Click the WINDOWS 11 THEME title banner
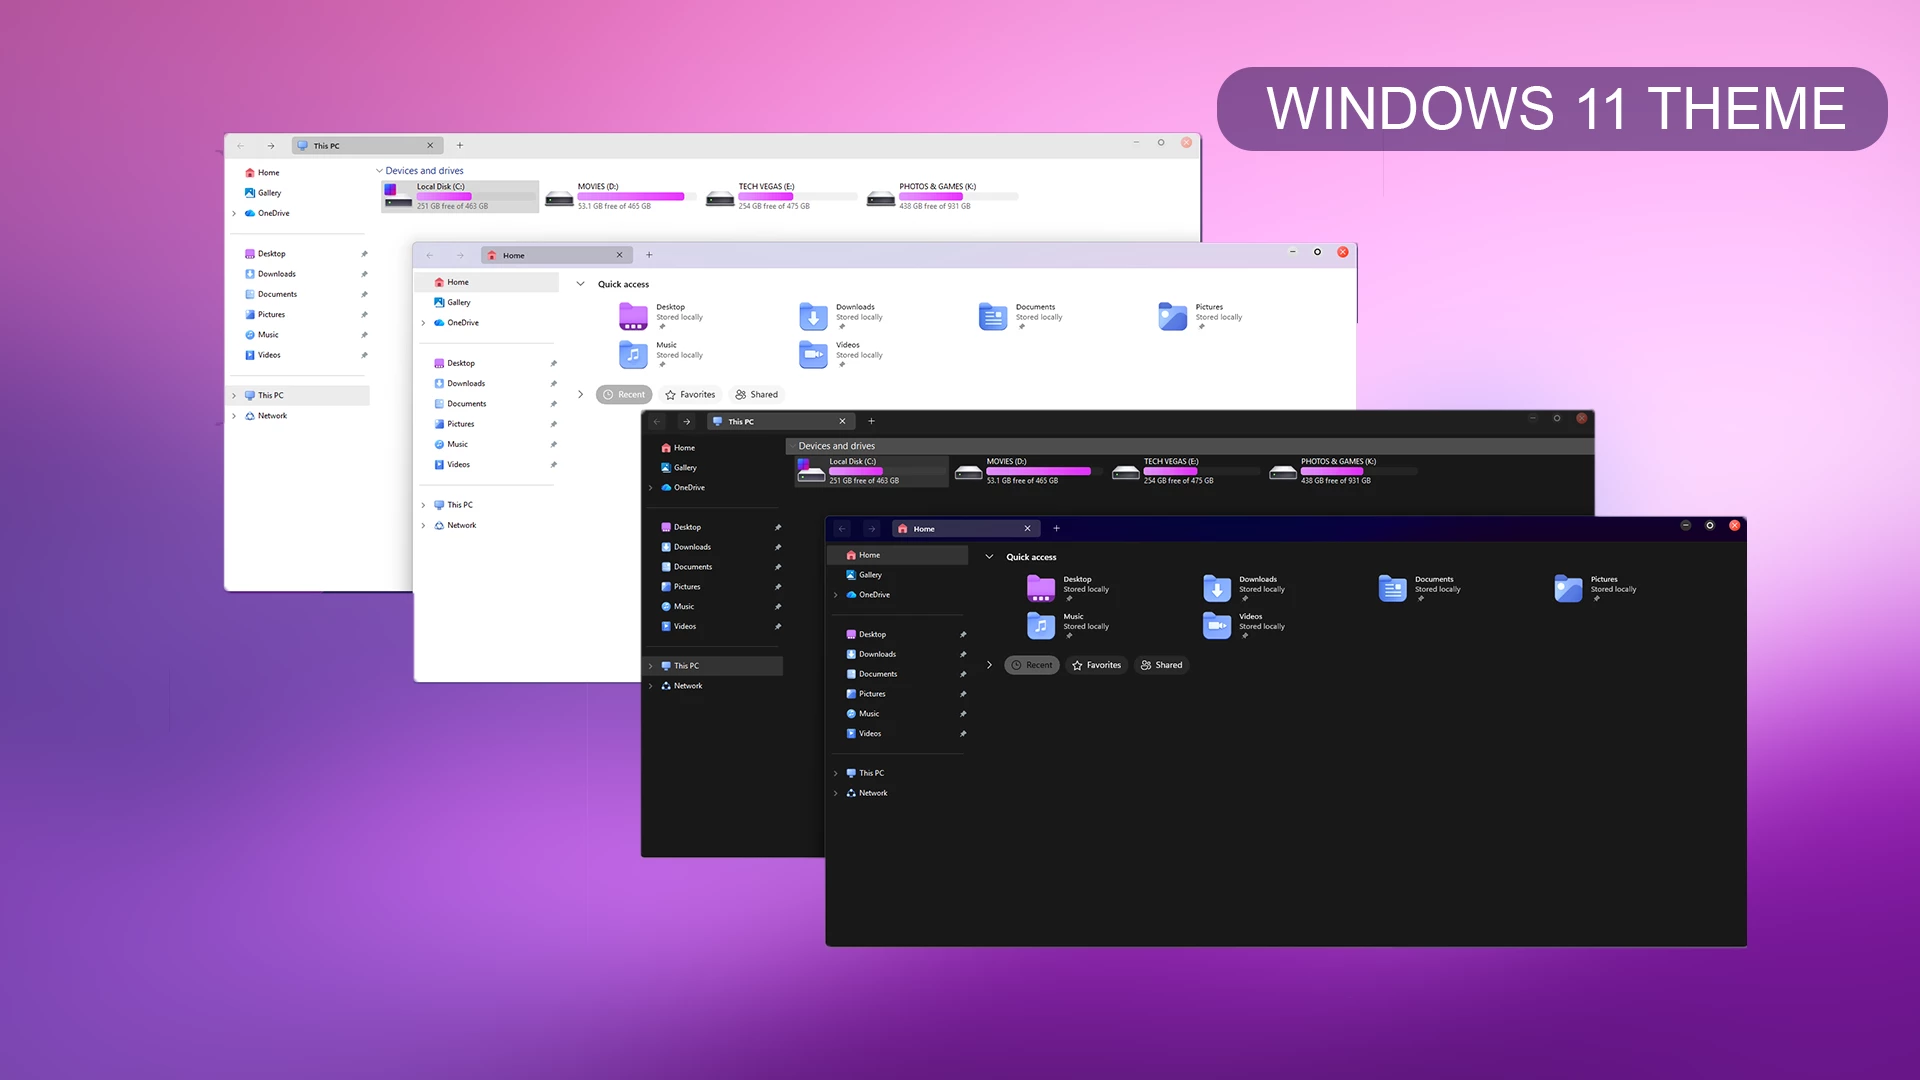The height and width of the screenshot is (1080, 1920). coord(1552,109)
